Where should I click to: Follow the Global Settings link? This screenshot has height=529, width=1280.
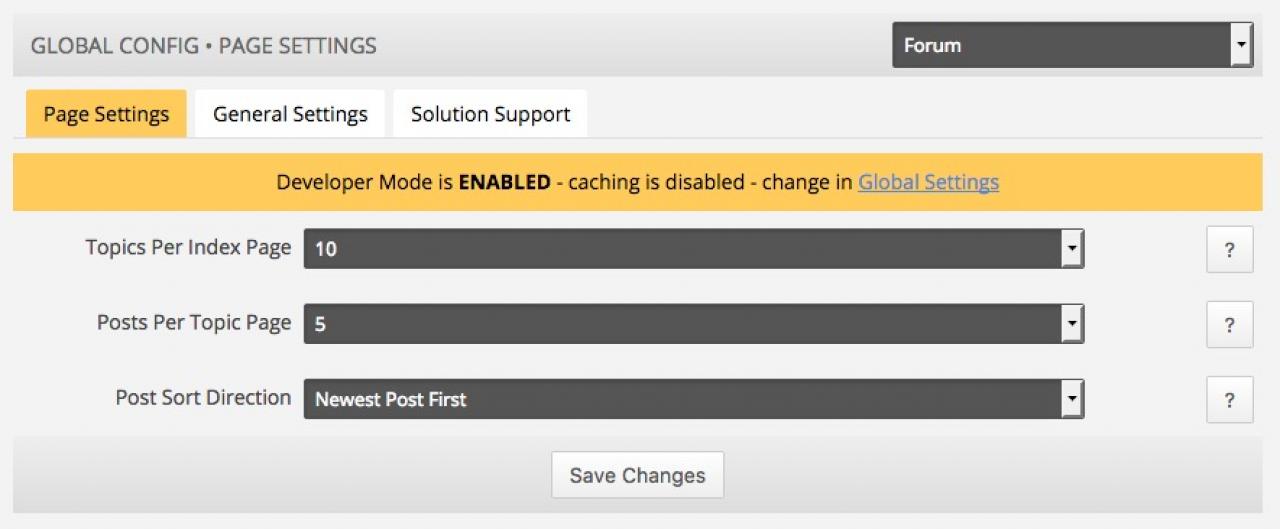928,182
